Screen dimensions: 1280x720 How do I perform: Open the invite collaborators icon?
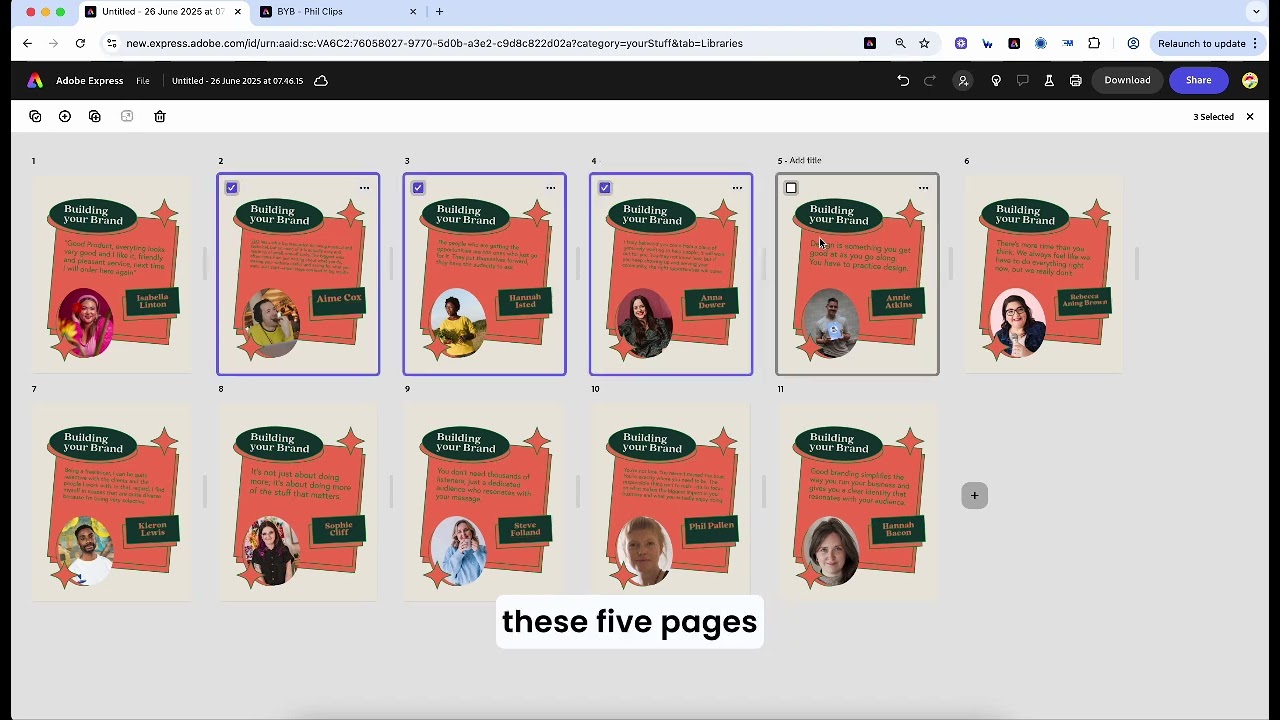(963, 81)
